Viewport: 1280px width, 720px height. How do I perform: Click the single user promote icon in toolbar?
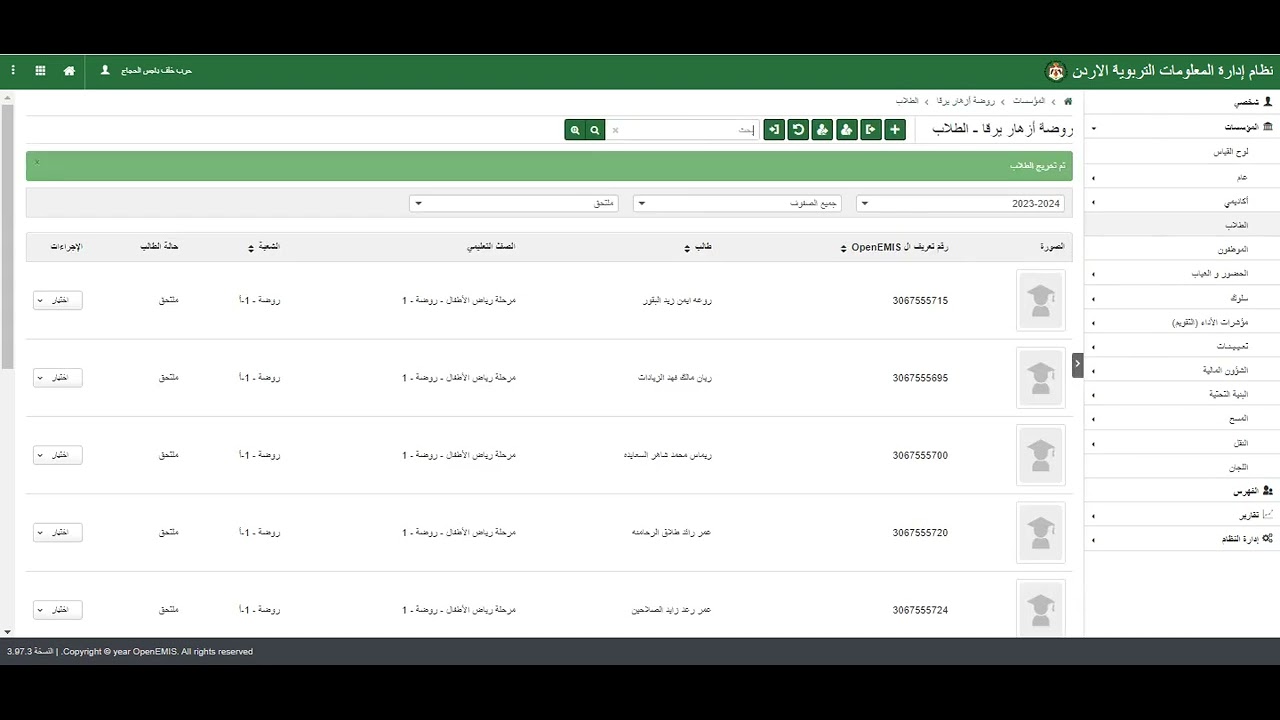[x=847, y=129]
